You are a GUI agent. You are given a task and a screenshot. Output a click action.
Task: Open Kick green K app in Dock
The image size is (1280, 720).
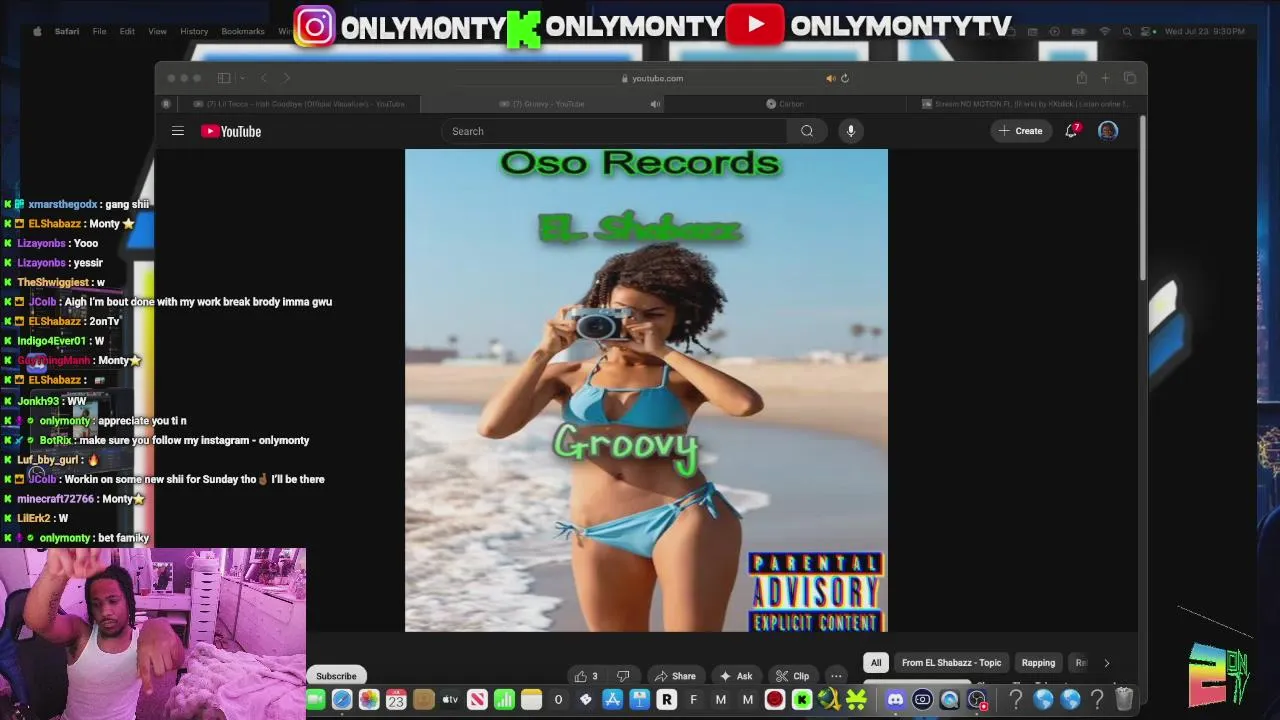click(802, 700)
